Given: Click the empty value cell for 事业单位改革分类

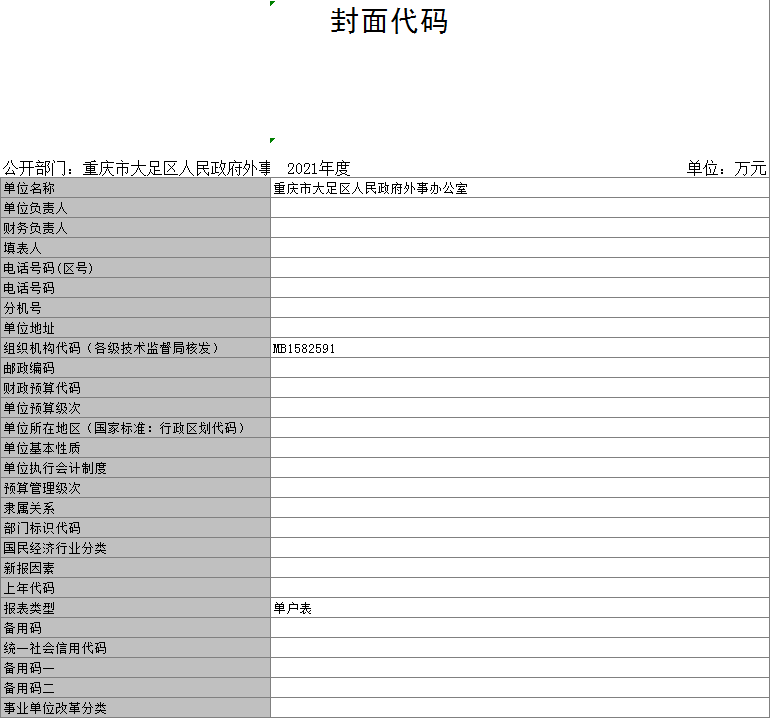Looking at the screenshot, I should (x=520, y=708).
